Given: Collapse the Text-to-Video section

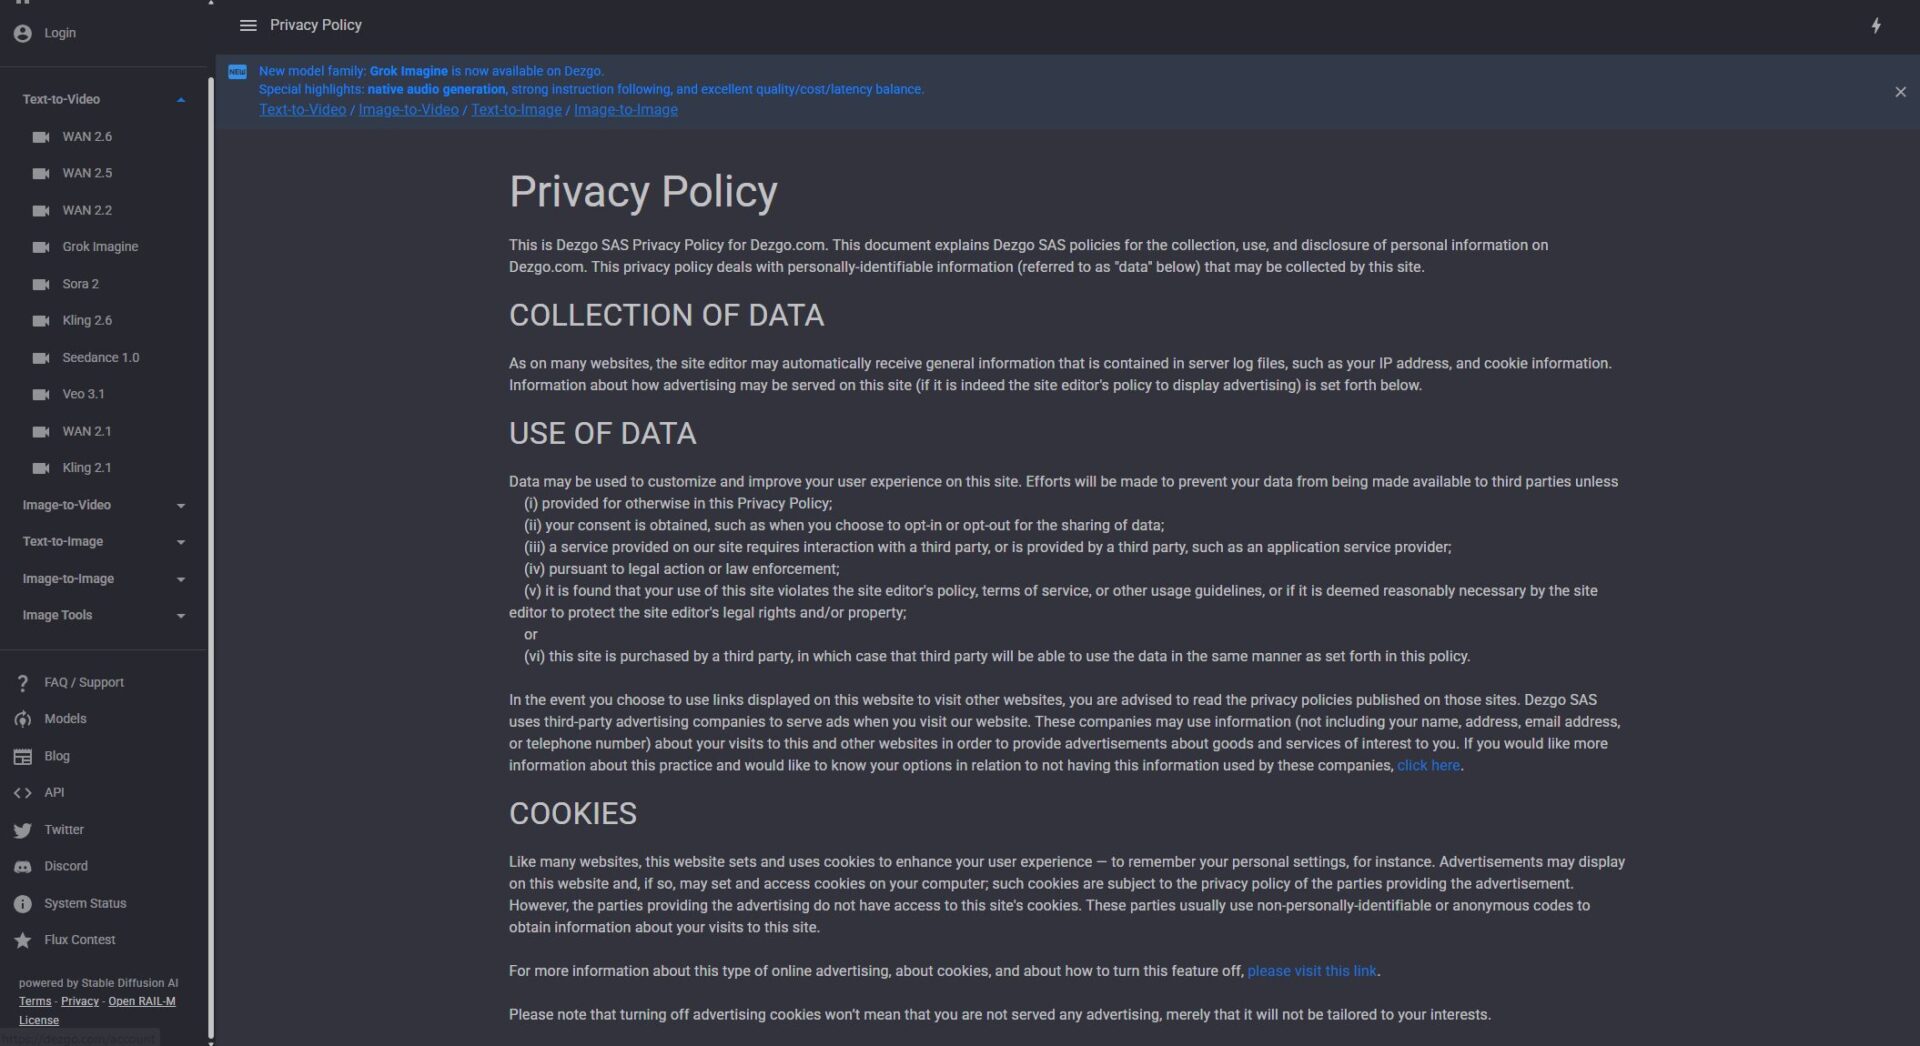Looking at the screenshot, I should (x=181, y=100).
